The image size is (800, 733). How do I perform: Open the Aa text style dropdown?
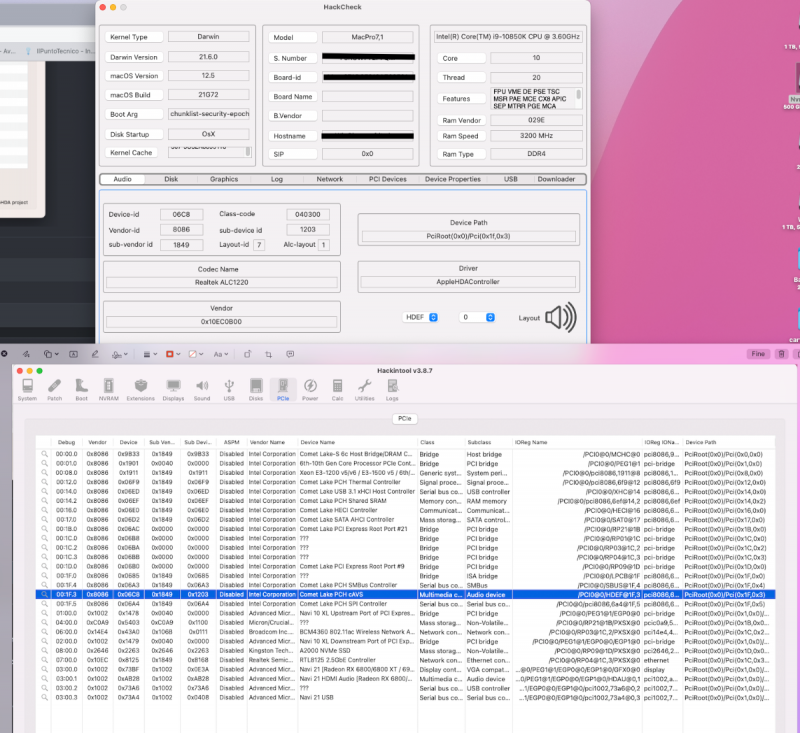coord(220,354)
